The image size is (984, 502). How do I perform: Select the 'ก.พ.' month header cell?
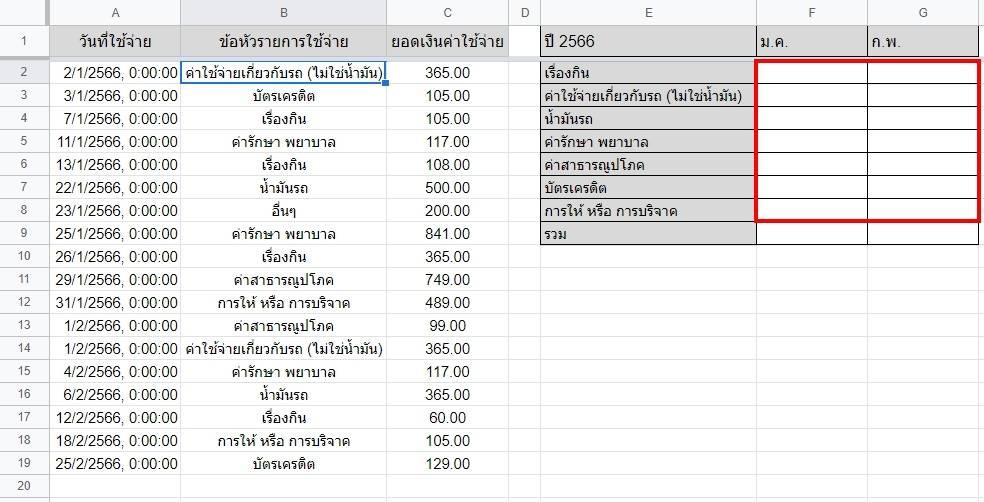pos(923,41)
